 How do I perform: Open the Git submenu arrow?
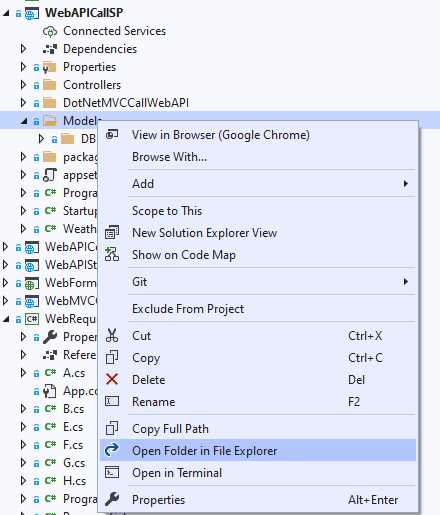[405, 282]
